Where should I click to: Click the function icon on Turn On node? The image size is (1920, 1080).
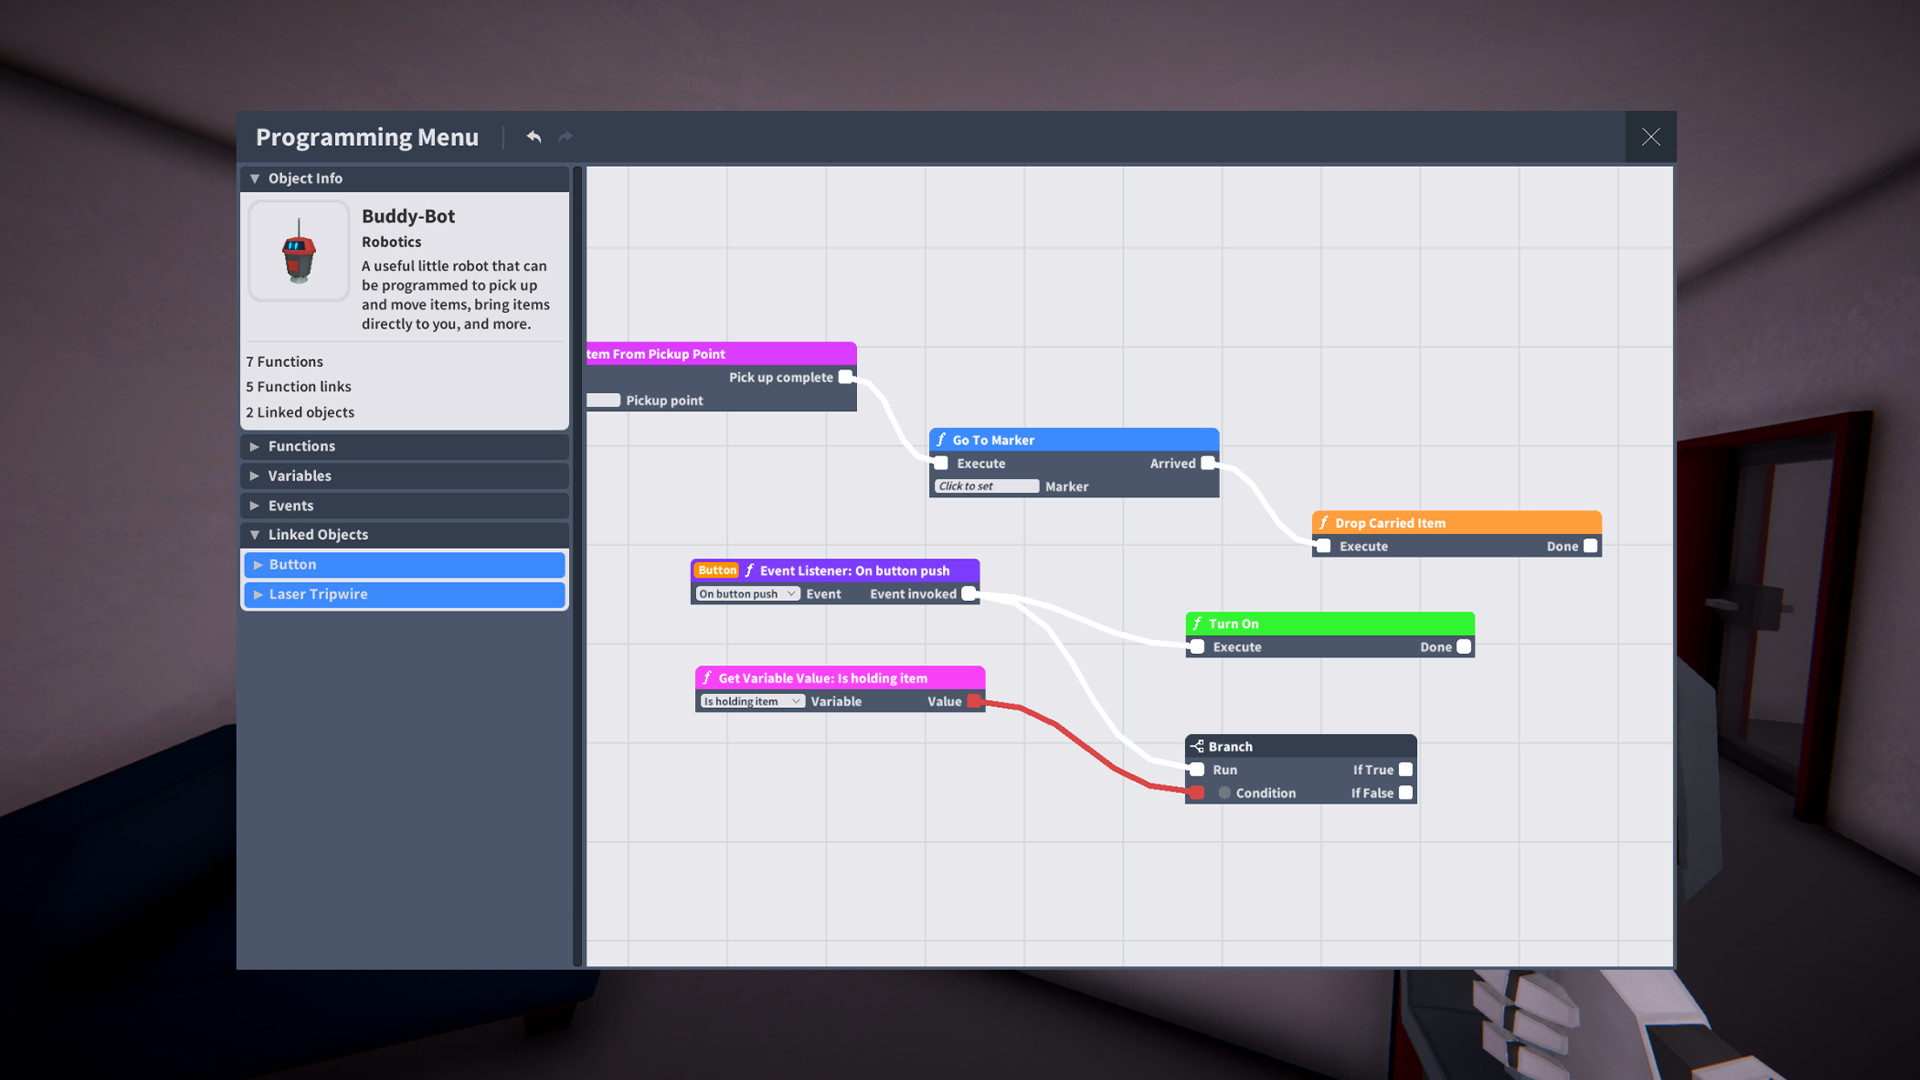pyautogui.click(x=1198, y=624)
